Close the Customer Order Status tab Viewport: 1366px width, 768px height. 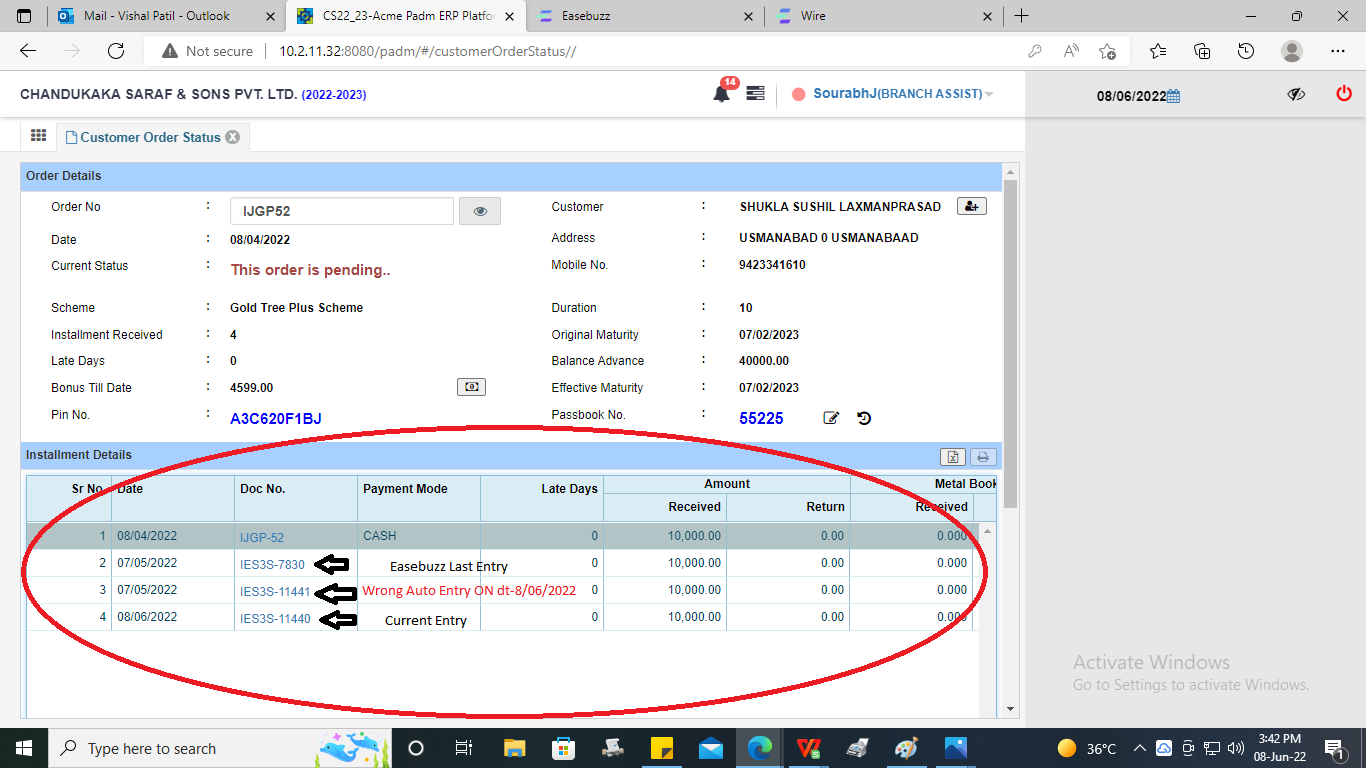(232, 137)
